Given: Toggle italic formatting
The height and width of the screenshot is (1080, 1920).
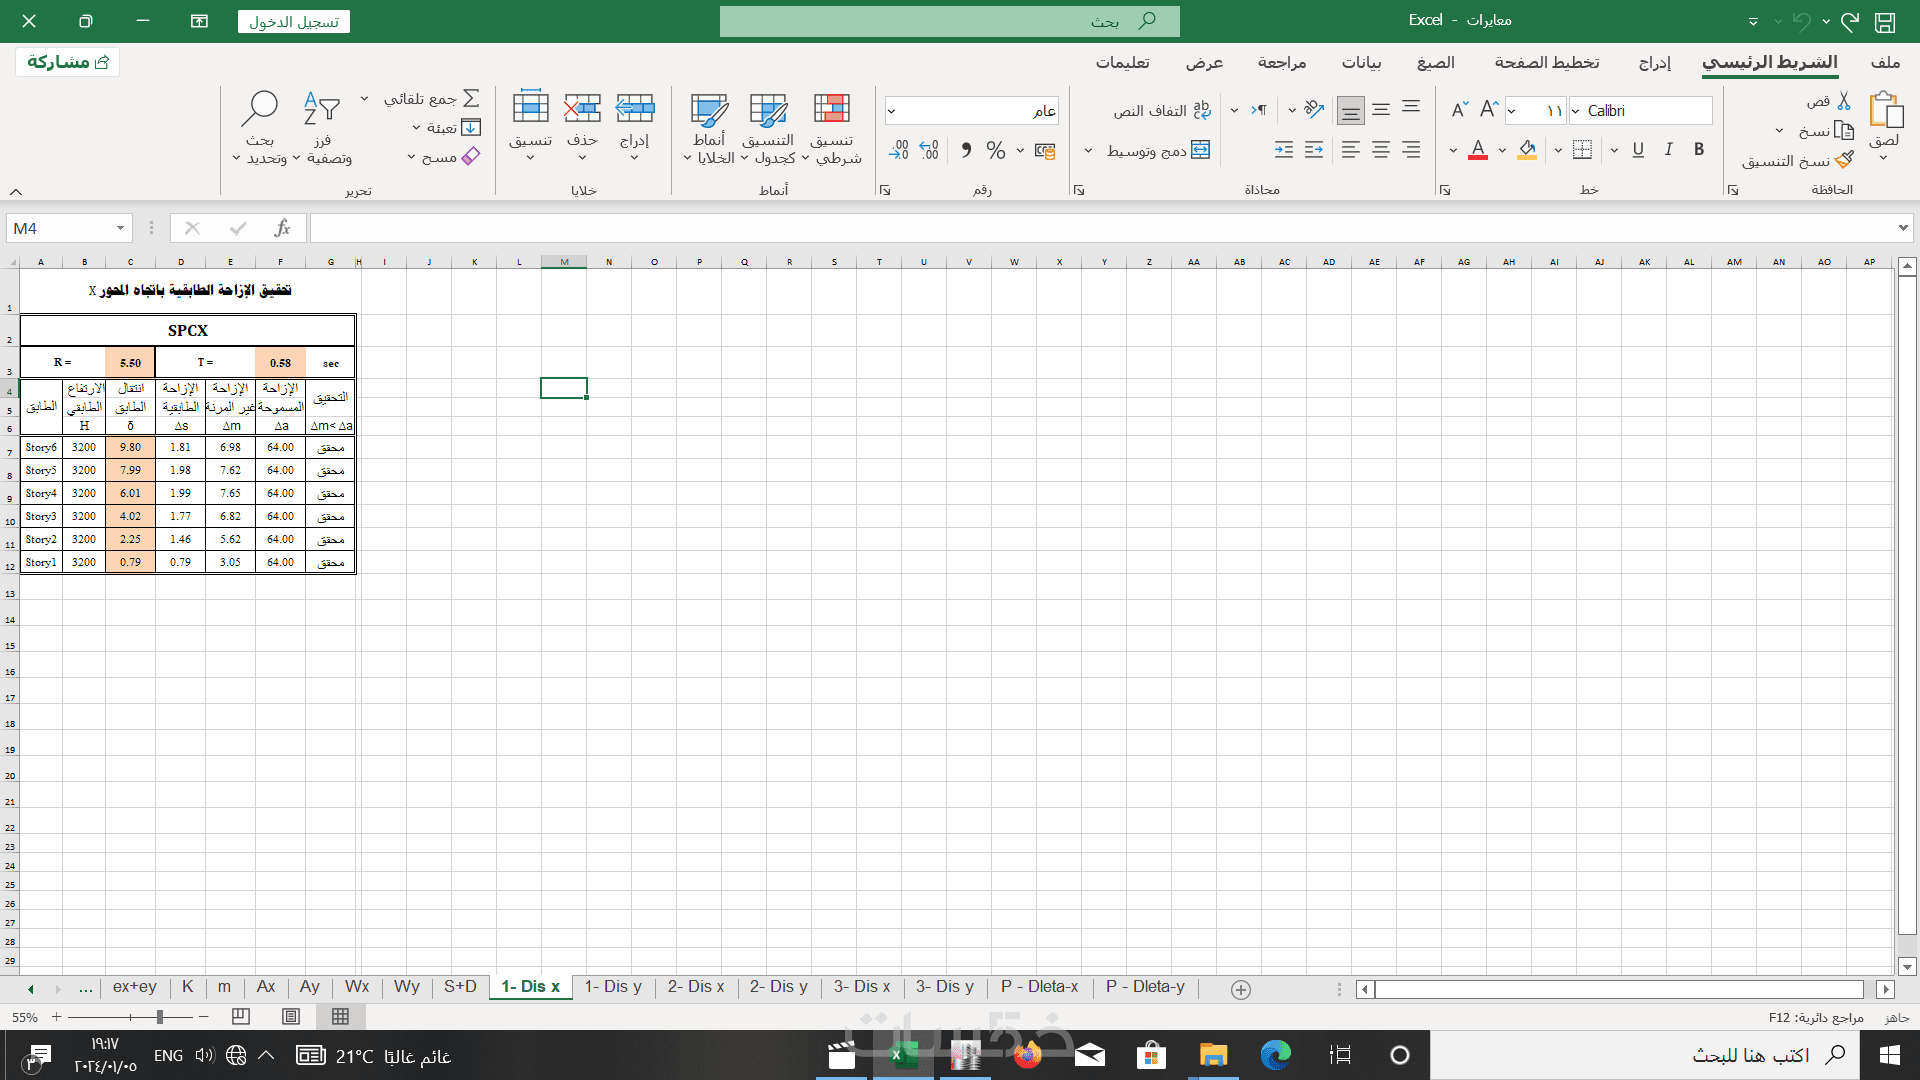Looking at the screenshot, I should point(1668,150).
